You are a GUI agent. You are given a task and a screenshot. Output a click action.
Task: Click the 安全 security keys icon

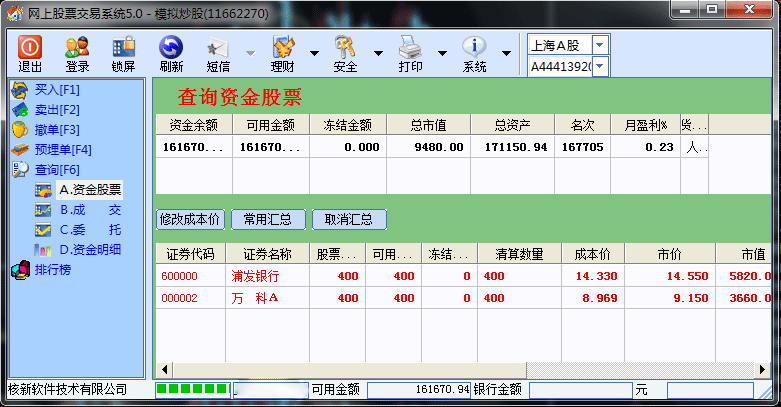(346, 47)
